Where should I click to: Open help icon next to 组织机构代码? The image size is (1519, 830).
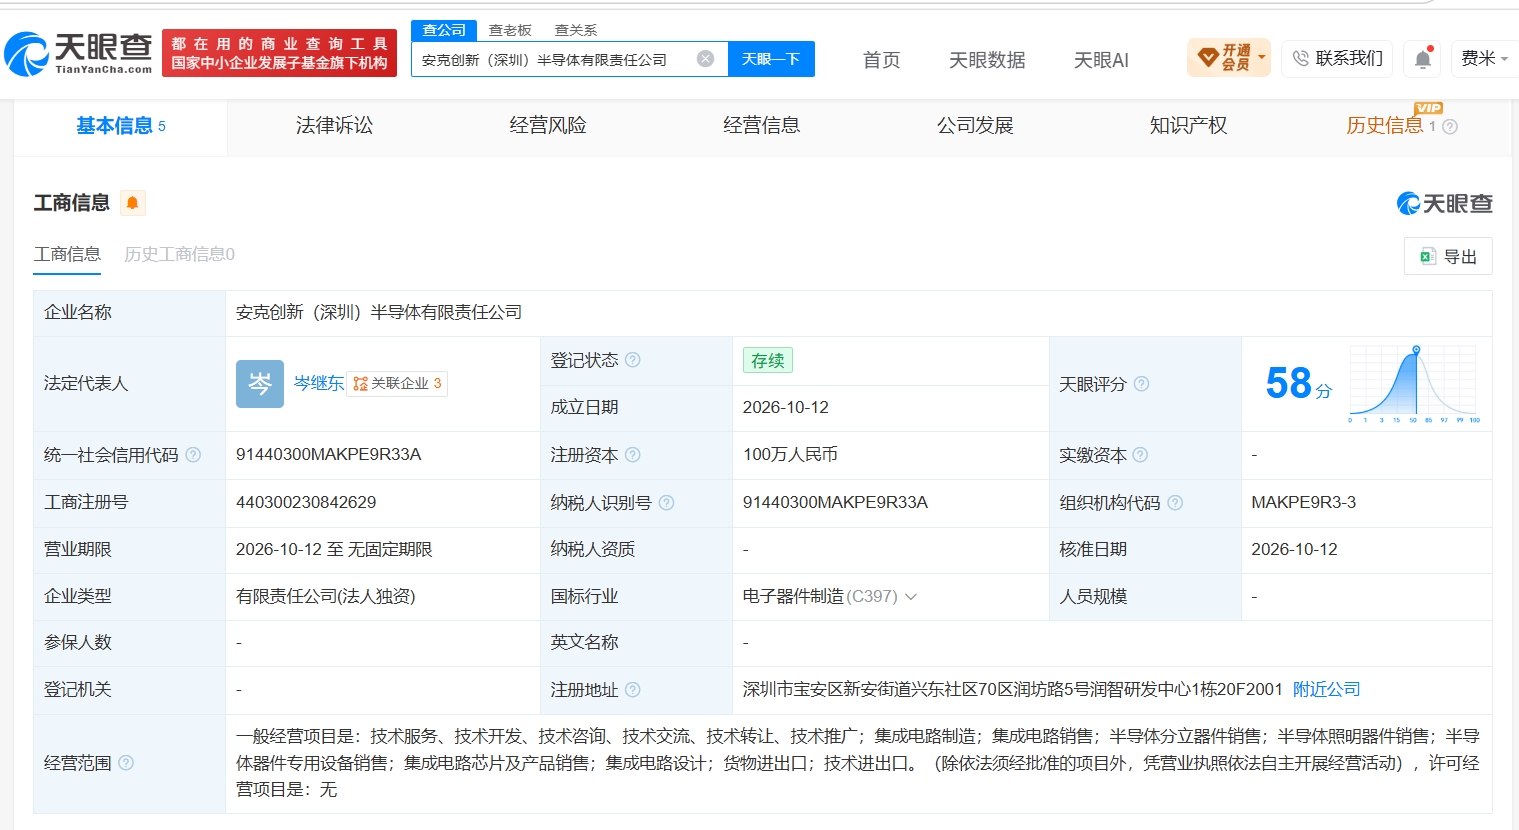[x=1175, y=503]
